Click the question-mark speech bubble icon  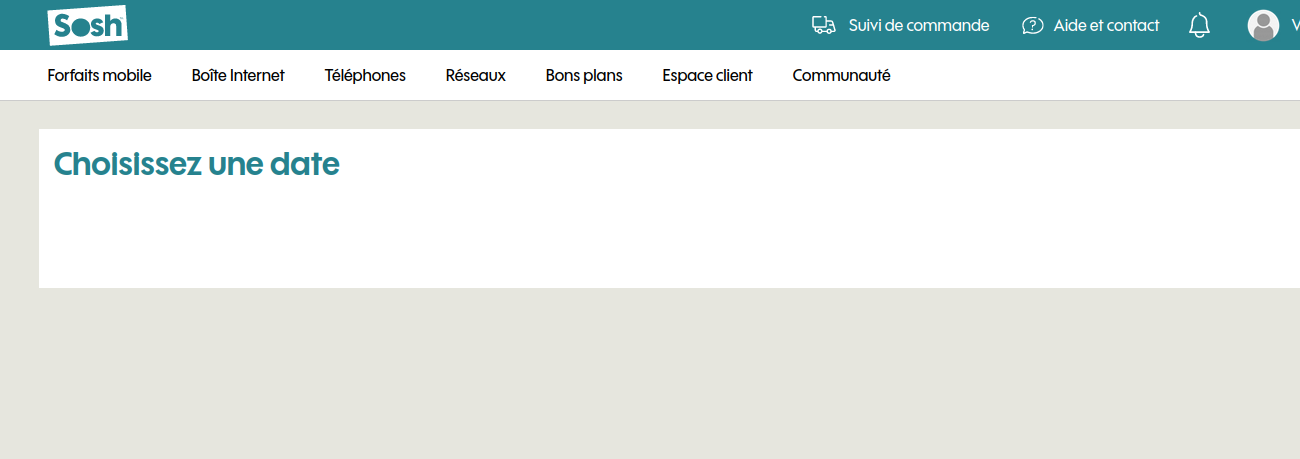point(1032,25)
